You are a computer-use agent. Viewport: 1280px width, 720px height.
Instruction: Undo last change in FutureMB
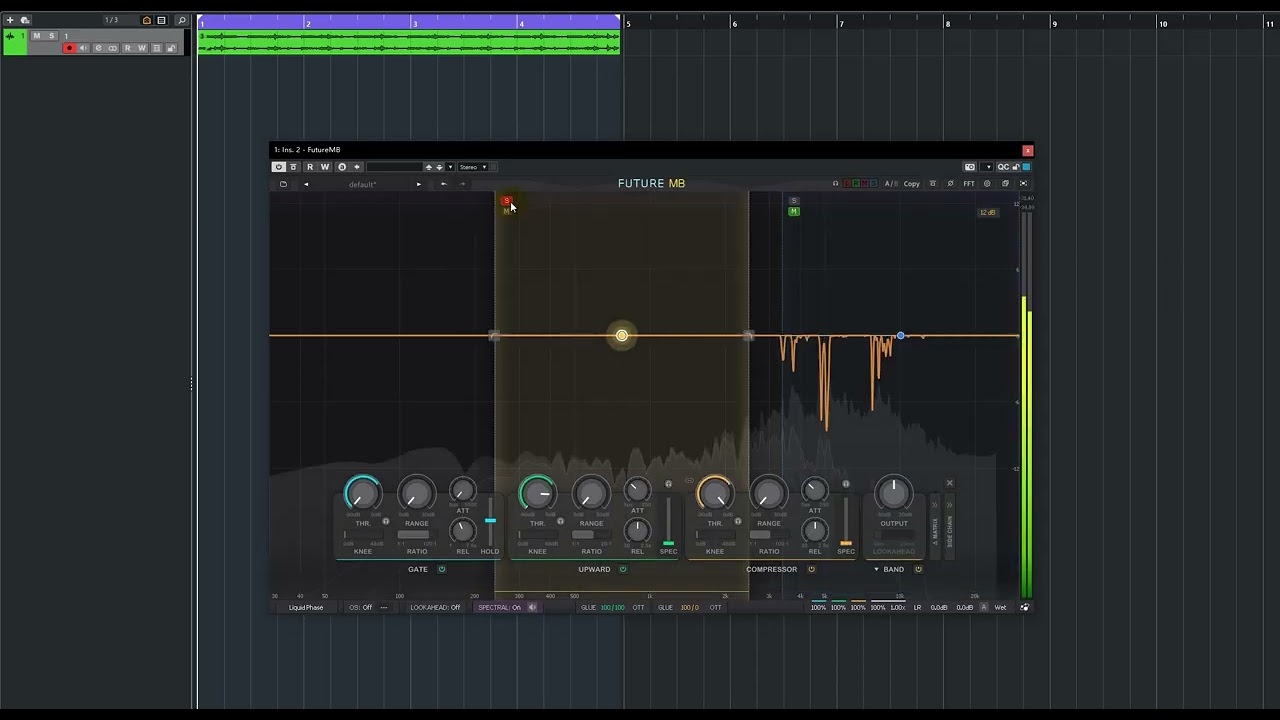444,184
